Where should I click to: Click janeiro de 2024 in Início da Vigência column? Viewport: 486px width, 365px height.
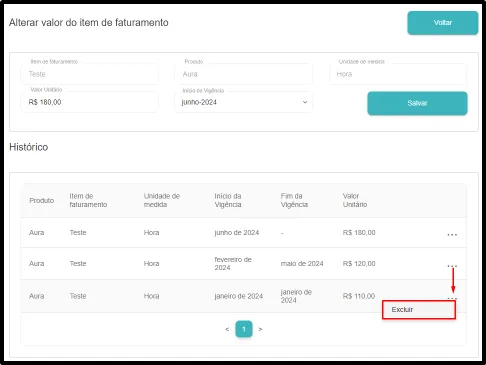point(239,296)
